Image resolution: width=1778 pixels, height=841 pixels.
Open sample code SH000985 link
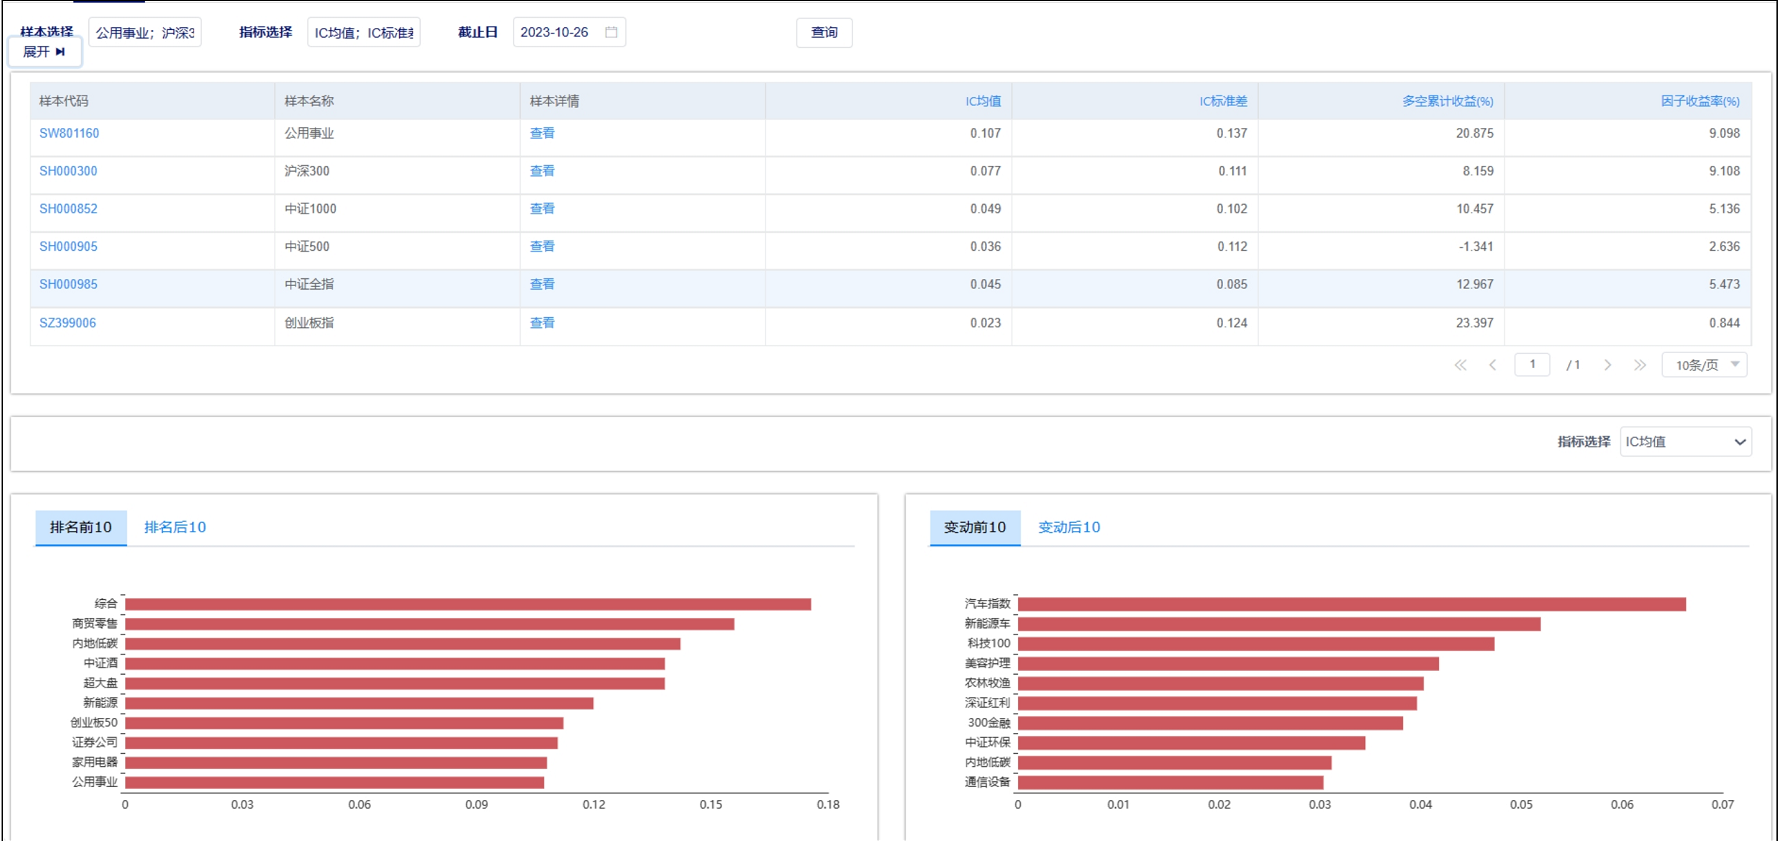[x=68, y=284]
